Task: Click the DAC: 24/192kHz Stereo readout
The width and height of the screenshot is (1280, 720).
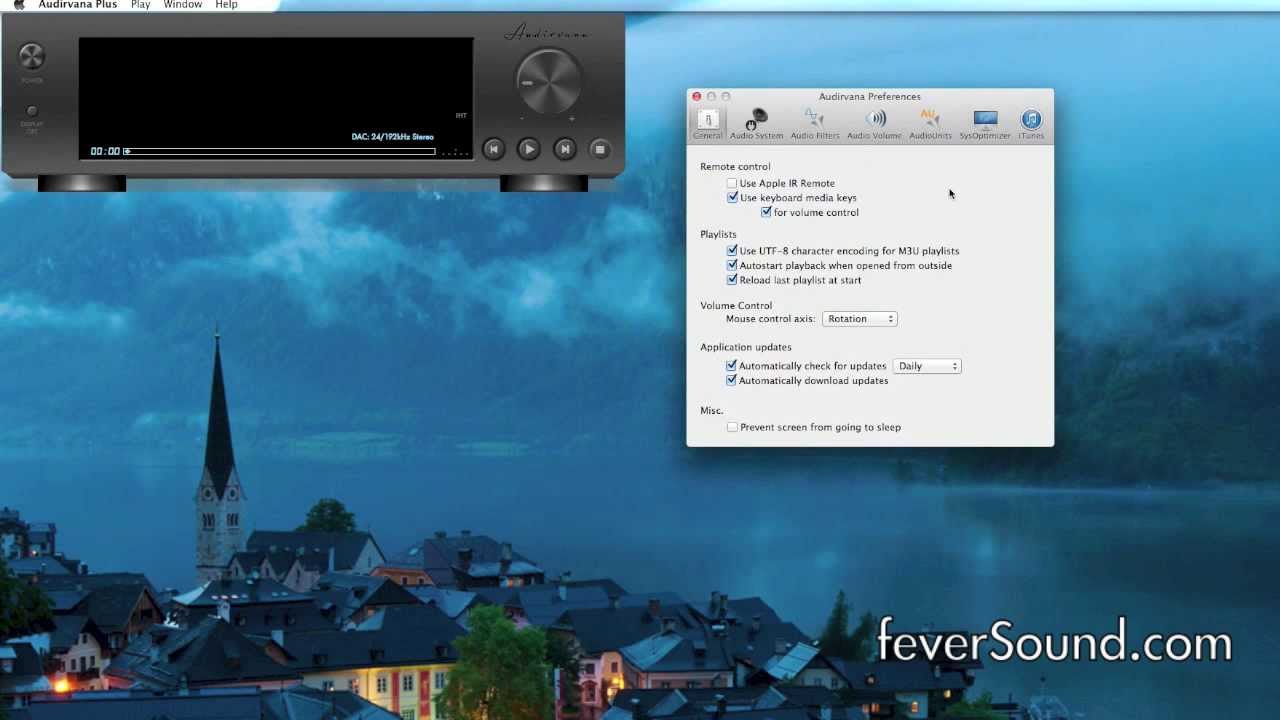Action: pos(392,137)
